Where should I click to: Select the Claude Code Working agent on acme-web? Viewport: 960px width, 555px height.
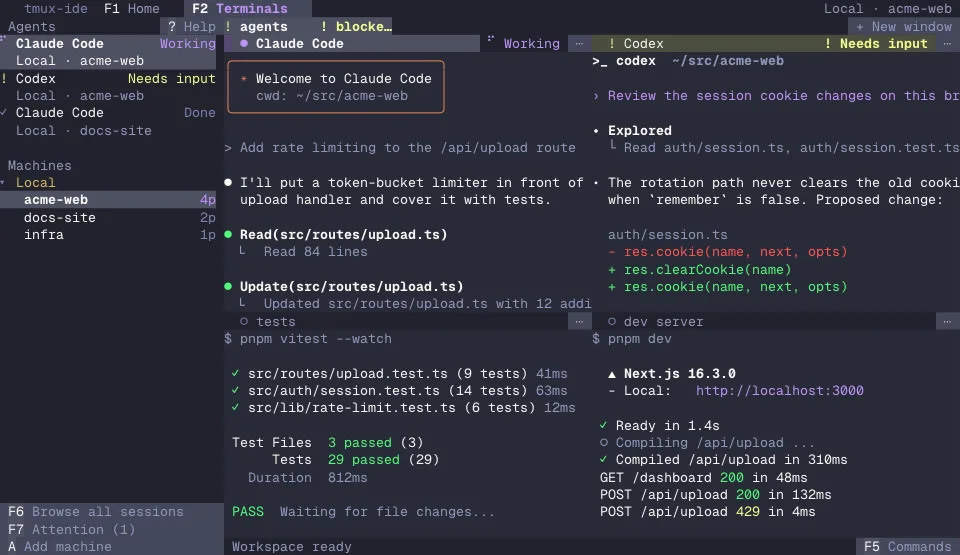coord(108,52)
